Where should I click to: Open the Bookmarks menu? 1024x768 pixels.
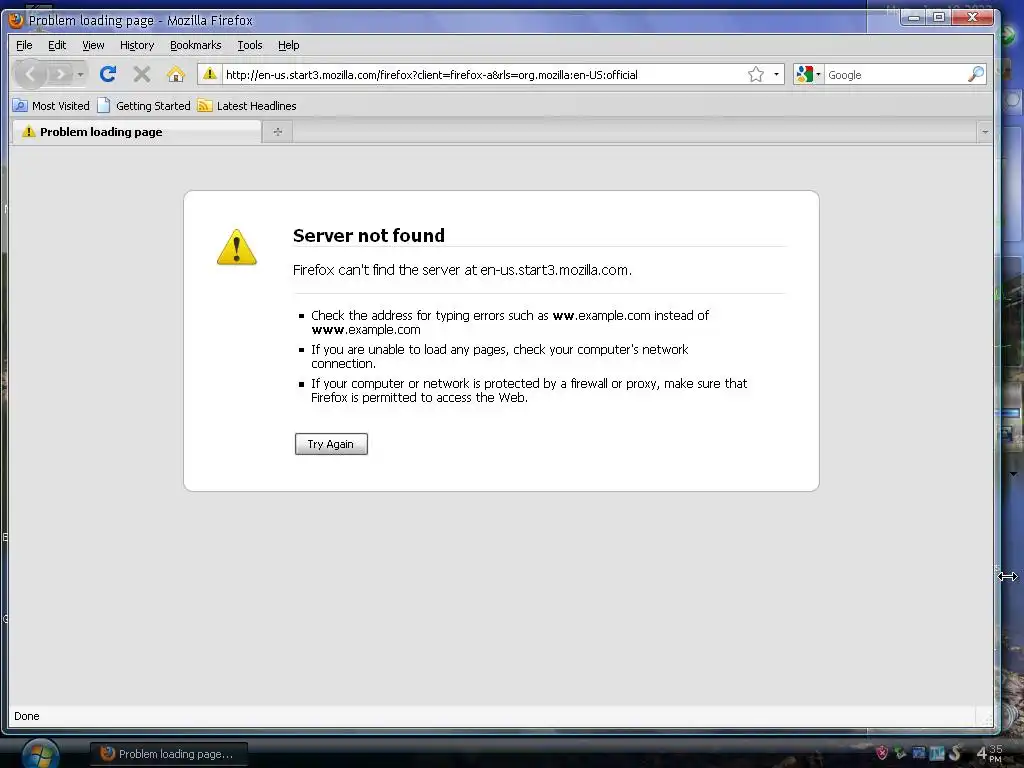click(196, 45)
